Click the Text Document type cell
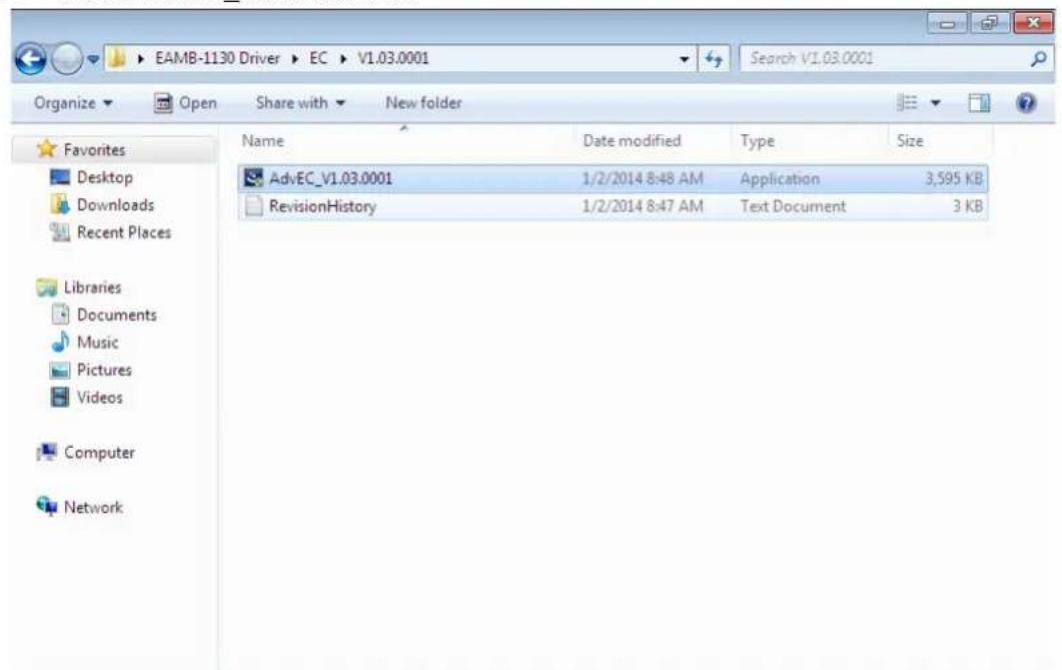Image resolution: width=1062 pixels, height=670 pixels. 792,206
